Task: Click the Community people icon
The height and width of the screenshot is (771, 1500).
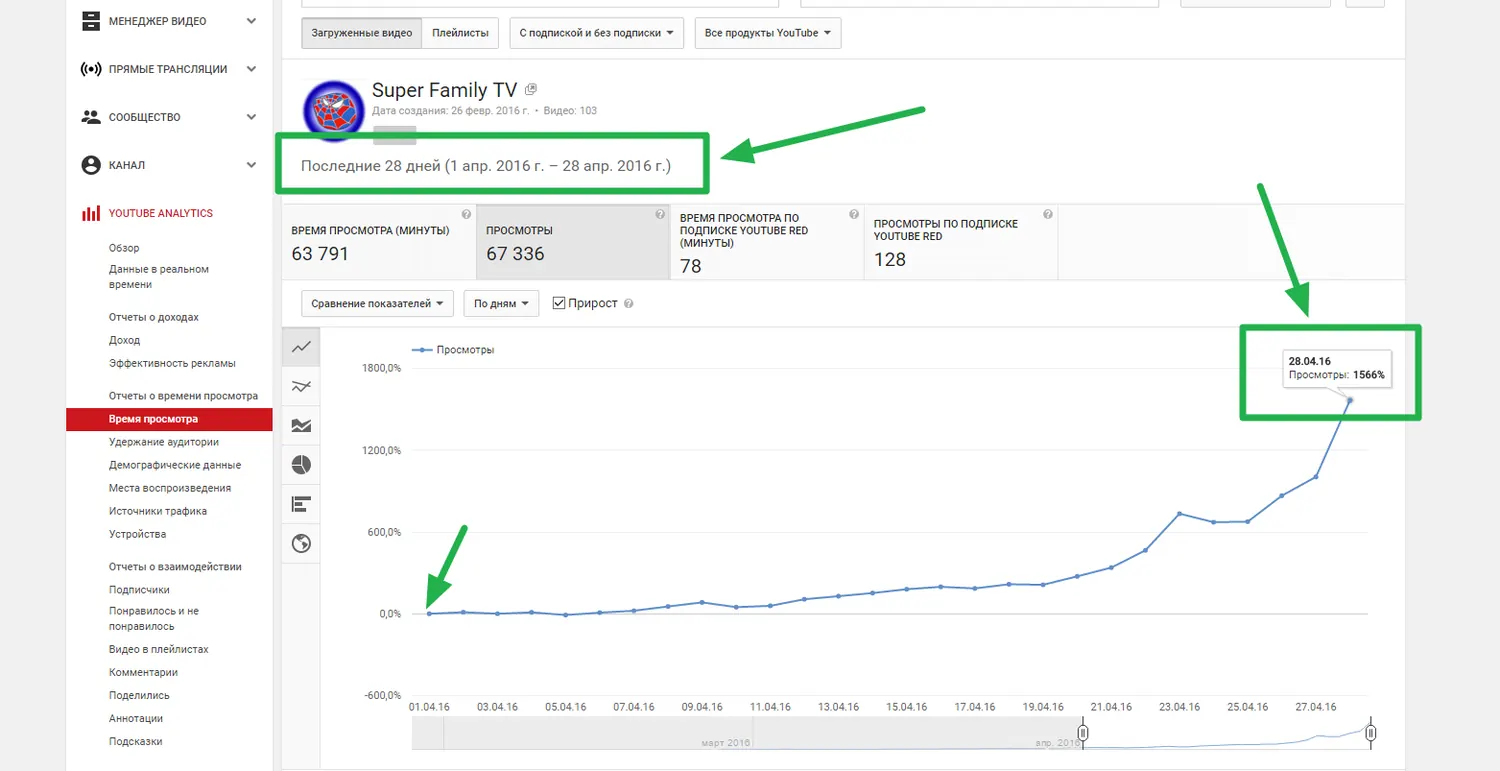Action: [91, 117]
